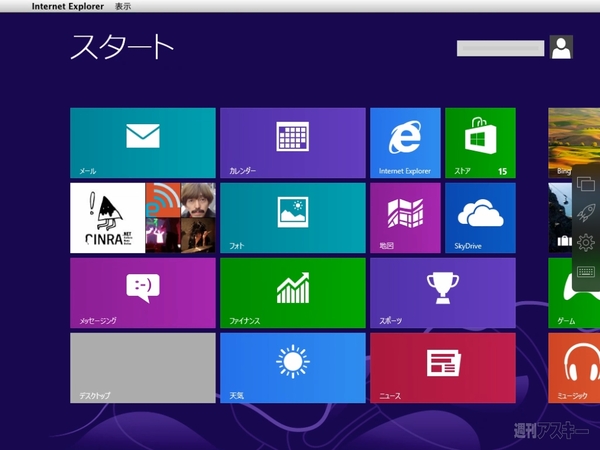Open the Mail (メール) tile
Screen dimensions: 600x450
pyautogui.click(x=143, y=143)
